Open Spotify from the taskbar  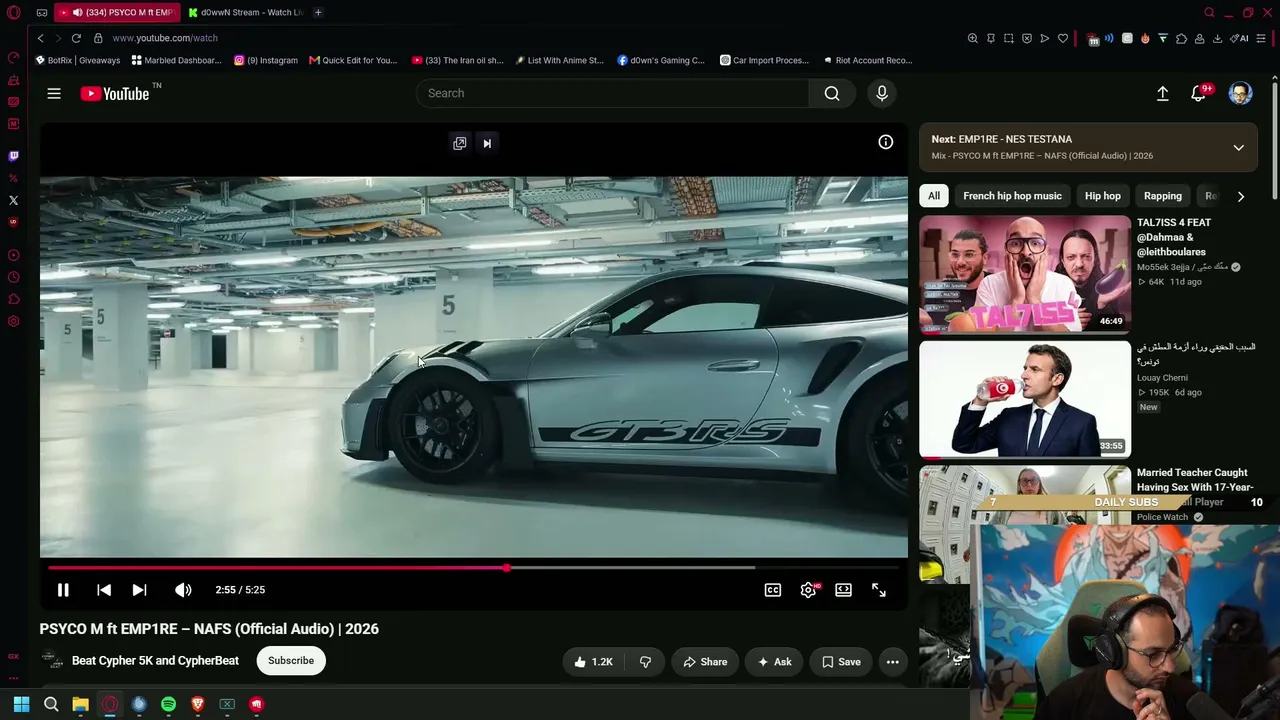point(168,704)
